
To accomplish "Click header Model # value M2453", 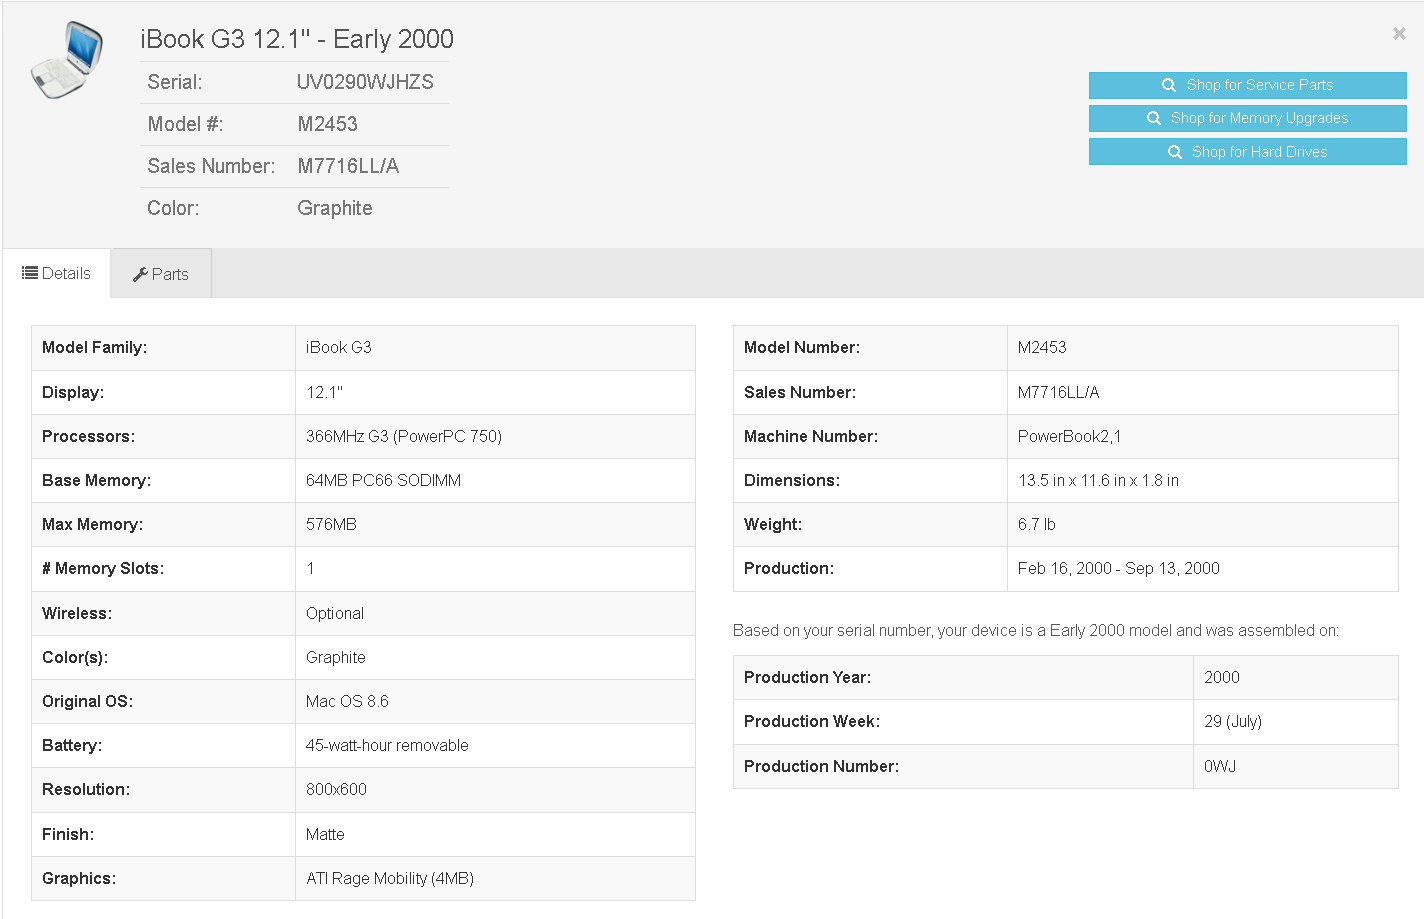I will click(327, 124).
